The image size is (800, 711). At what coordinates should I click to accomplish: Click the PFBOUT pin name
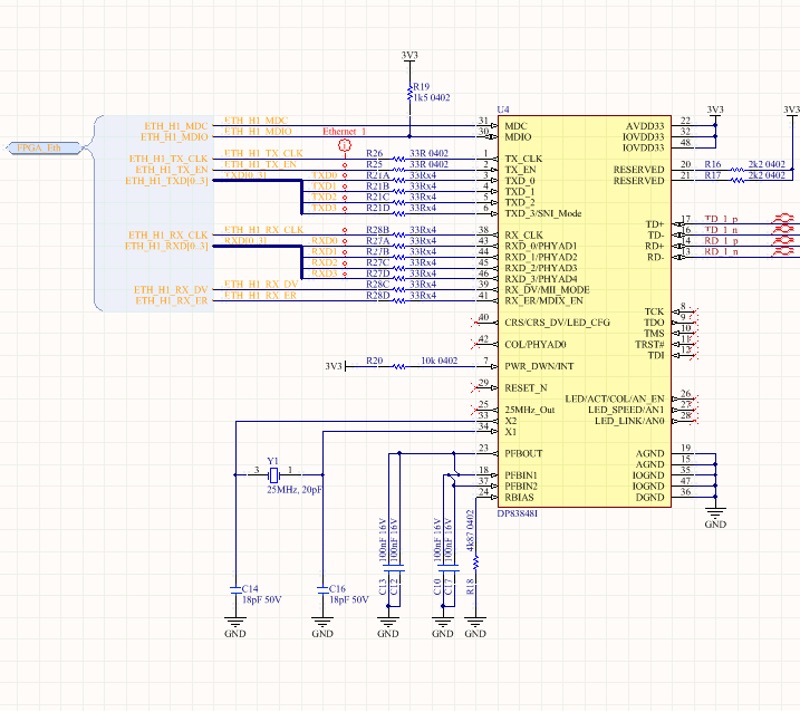523,454
